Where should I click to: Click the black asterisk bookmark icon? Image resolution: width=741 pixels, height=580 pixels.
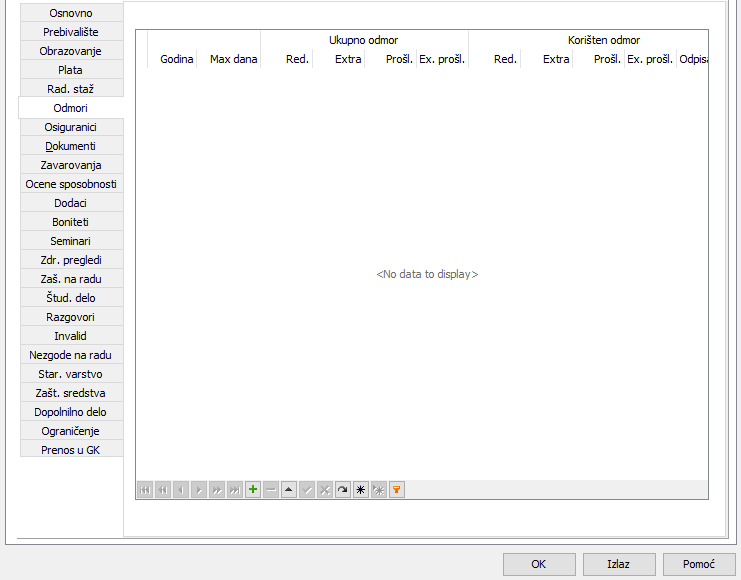click(361, 490)
